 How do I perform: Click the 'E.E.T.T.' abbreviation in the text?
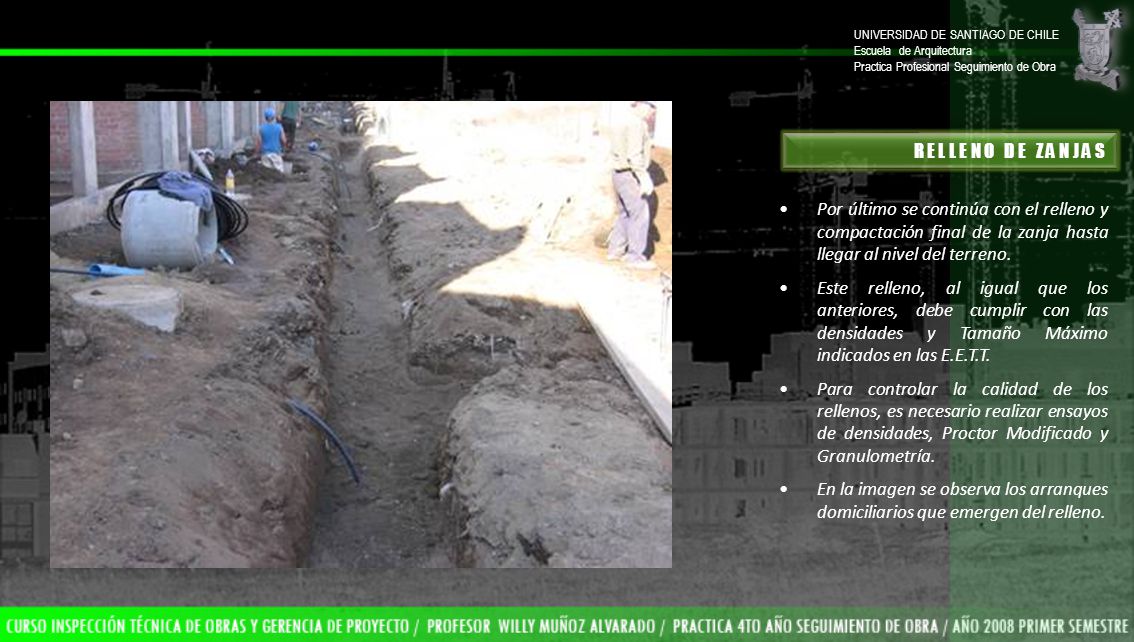(965, 355)
